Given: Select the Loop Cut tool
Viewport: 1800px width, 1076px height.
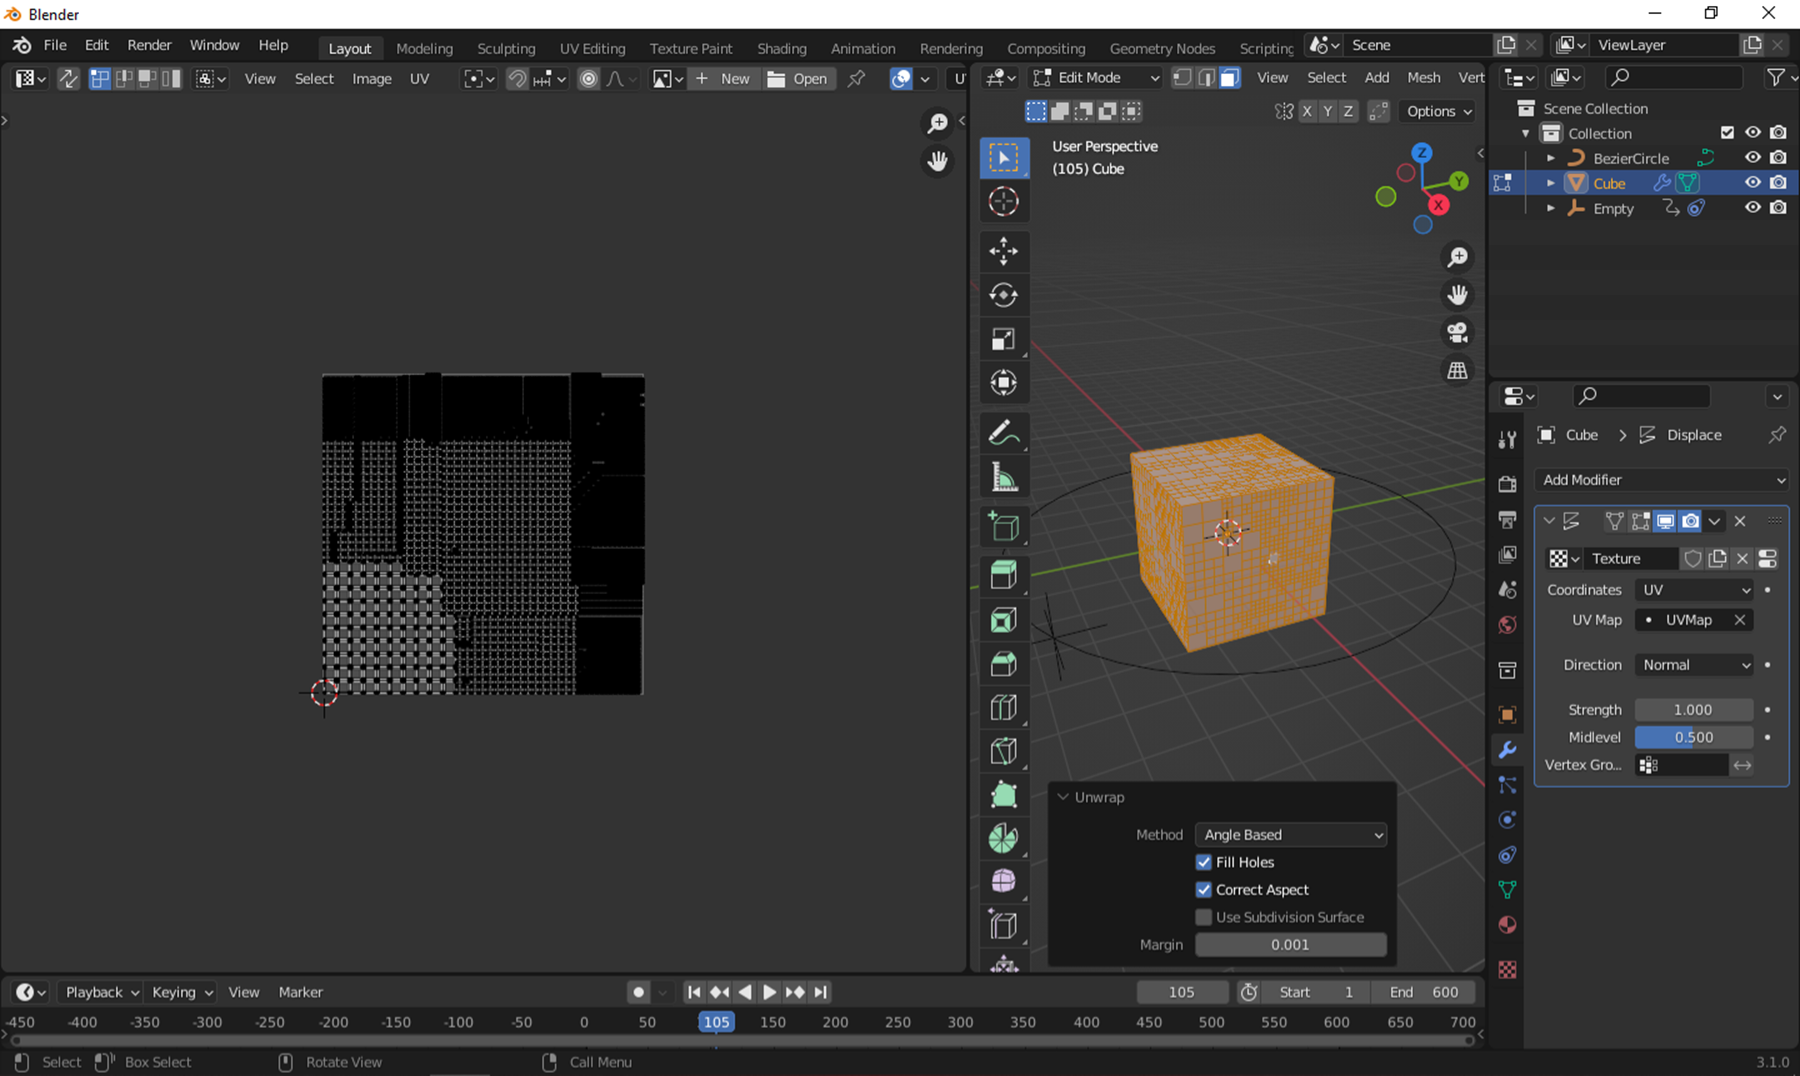Looking at the screenshot, I should pyautogui.click(x=1003, y=708).
